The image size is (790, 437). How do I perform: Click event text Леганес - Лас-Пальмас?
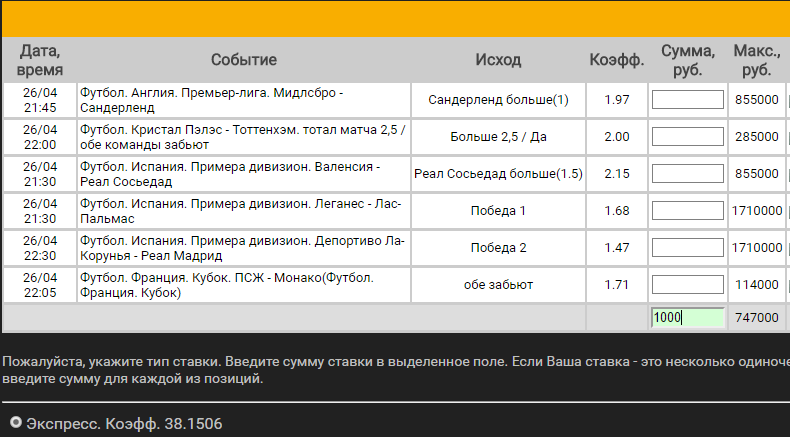pyautogui.click(x=243, y=211)
